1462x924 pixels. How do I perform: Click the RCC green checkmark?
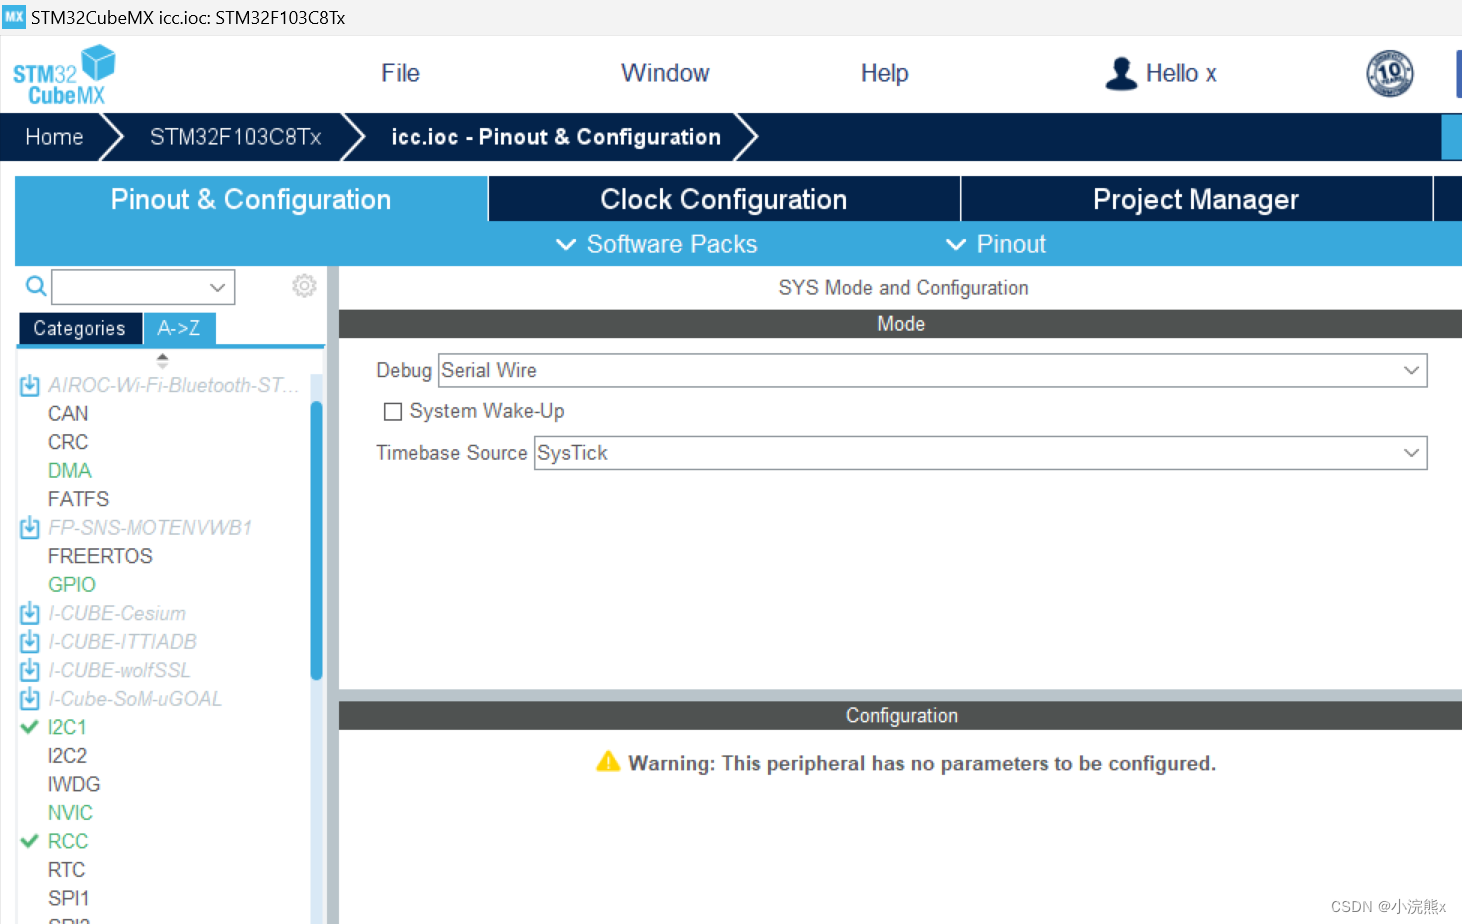(30, 841)
